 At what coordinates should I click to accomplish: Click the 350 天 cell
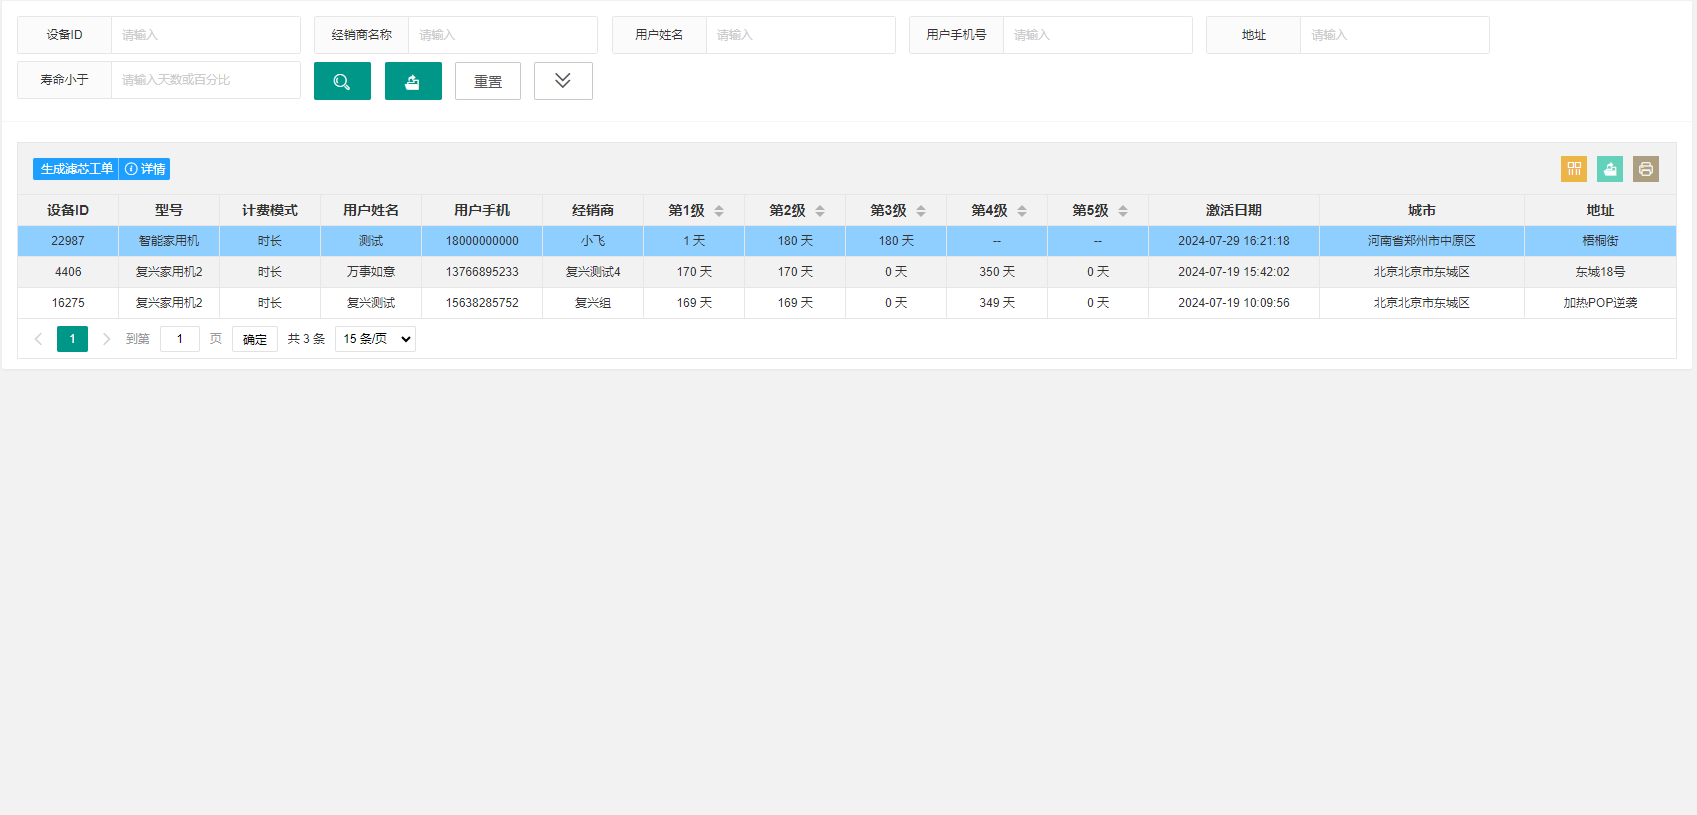tap(997, 272)
